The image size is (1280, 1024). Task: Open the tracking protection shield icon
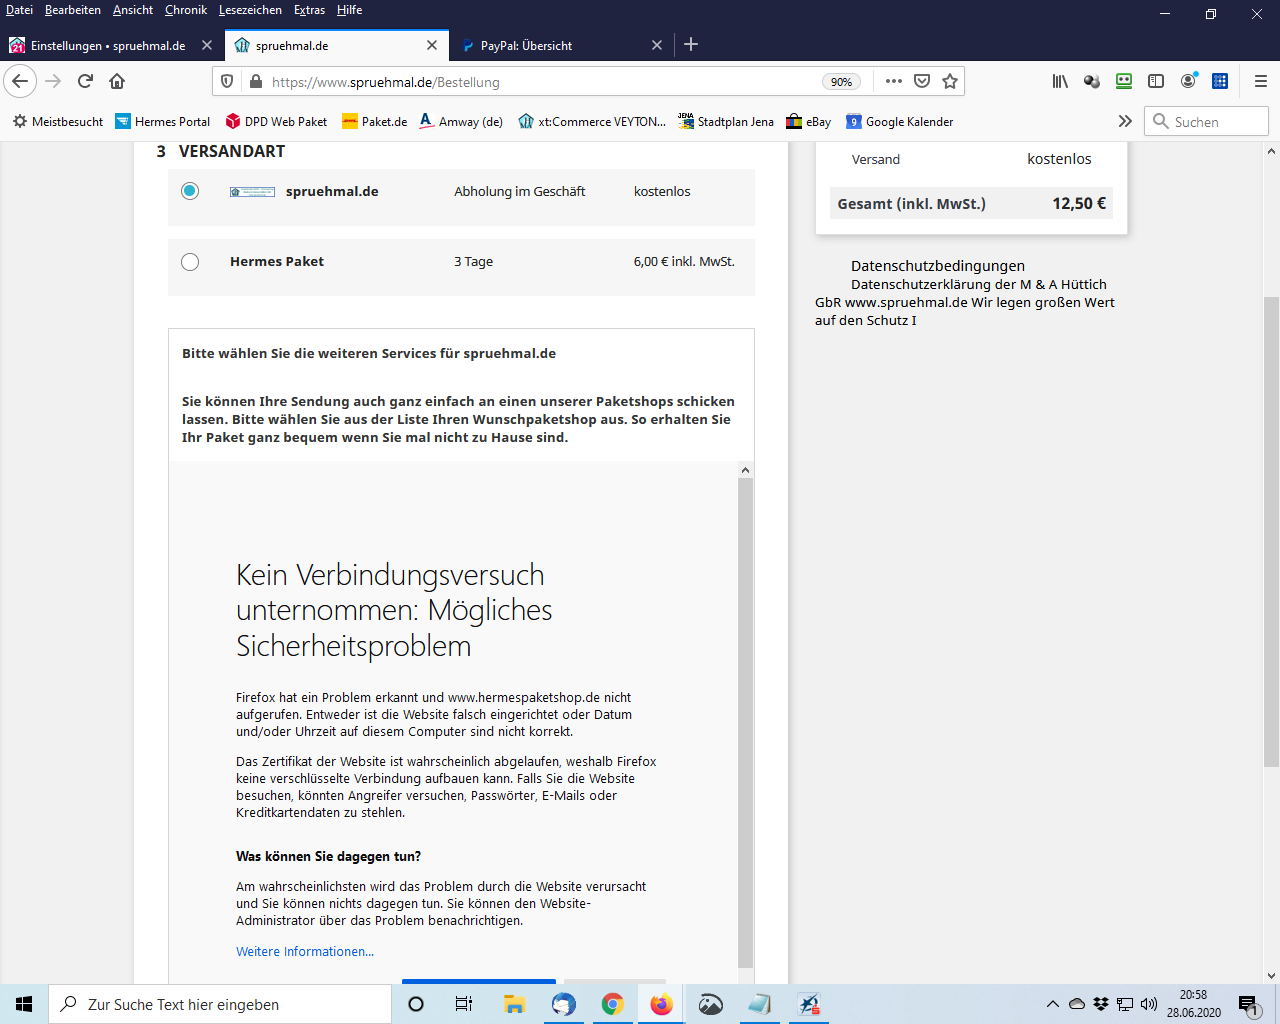(x=227, y=82)
